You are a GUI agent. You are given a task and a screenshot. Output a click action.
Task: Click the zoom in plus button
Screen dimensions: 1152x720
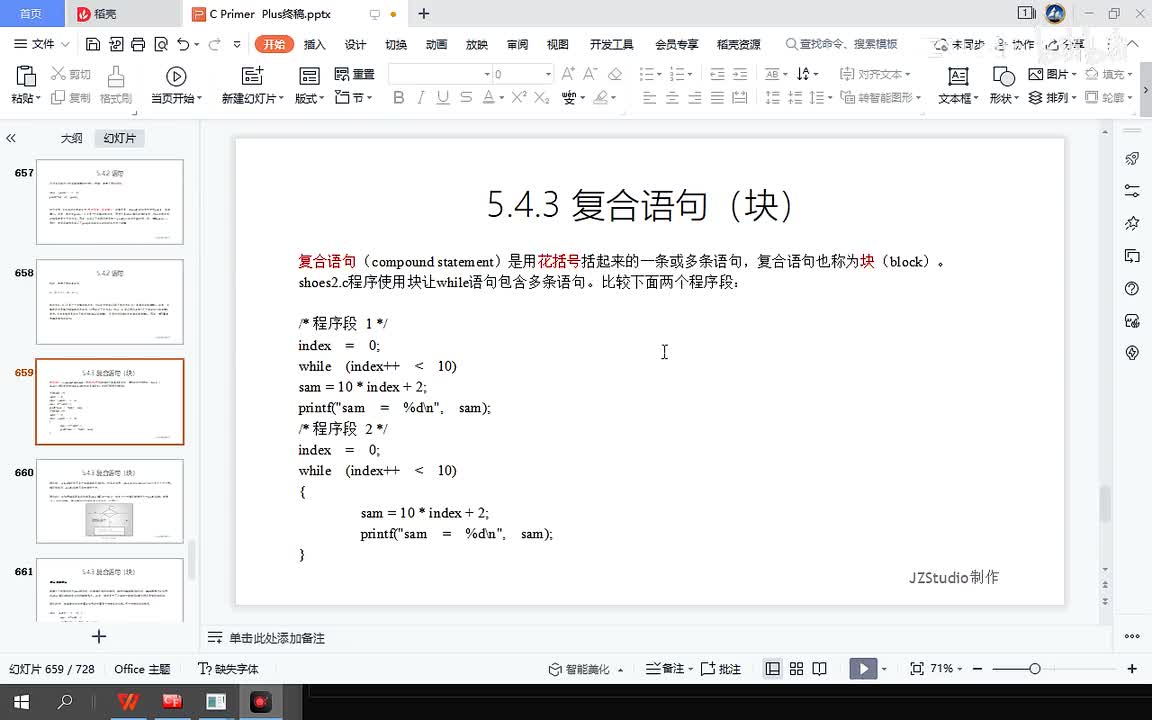1132,669
